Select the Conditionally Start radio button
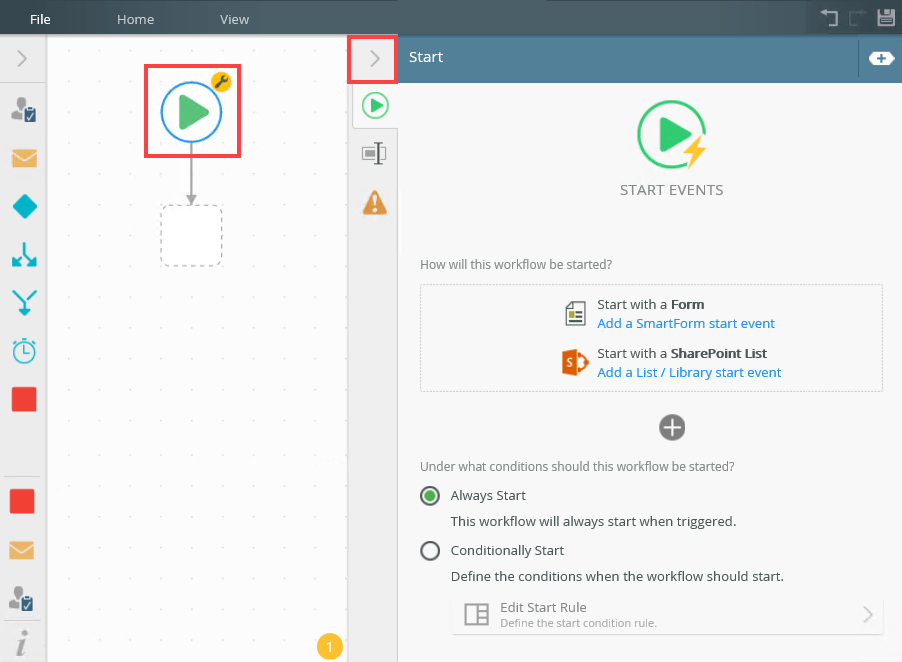This screenshot has width=902, height=662. pos(430,551)
